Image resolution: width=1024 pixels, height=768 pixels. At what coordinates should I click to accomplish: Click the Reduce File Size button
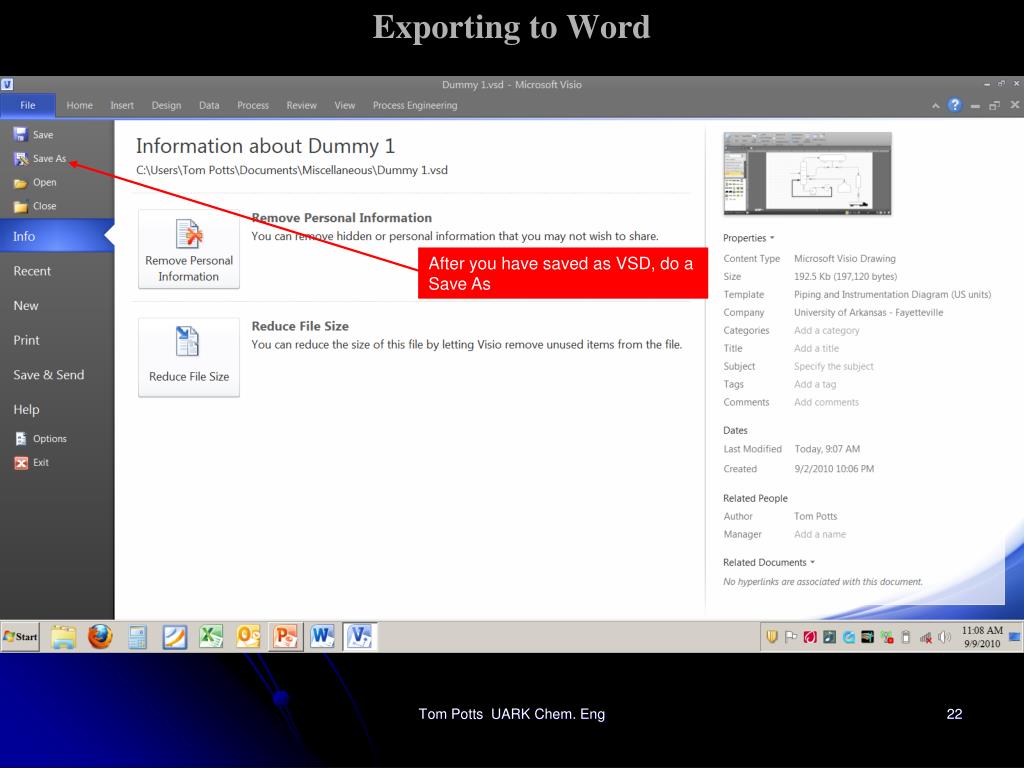[x=189, y=357]
